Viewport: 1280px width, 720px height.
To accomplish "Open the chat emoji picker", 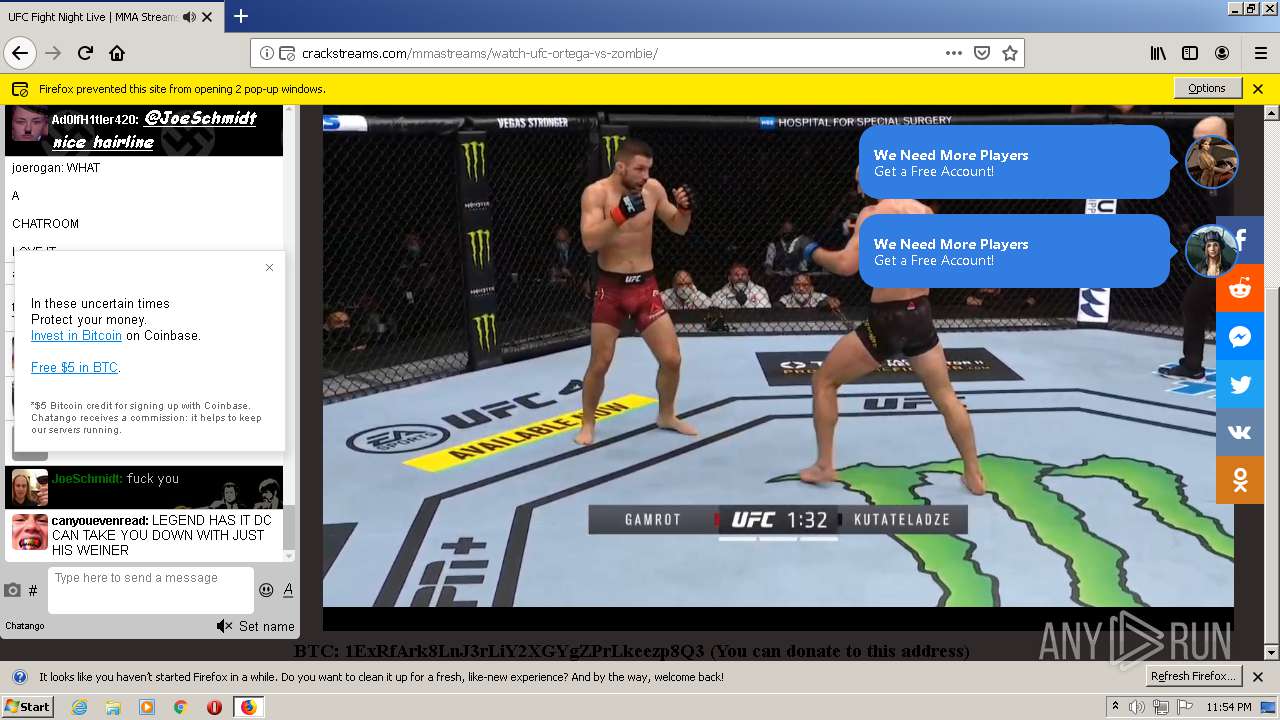I will click(266, 590).
